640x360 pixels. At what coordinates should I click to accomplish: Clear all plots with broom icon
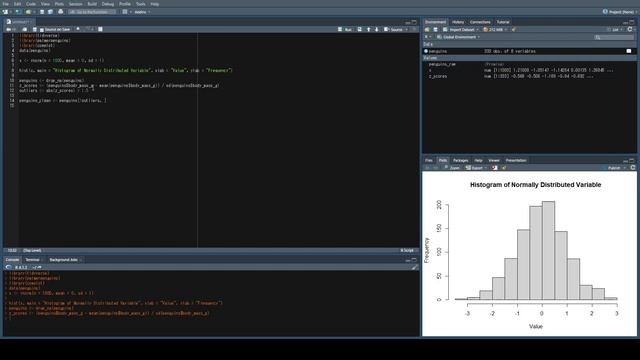click(504, 168)
